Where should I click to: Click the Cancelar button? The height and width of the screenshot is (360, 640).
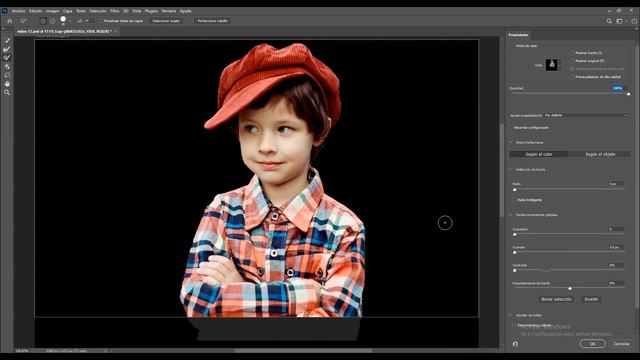pyautogui.click(x=621, y=344)
